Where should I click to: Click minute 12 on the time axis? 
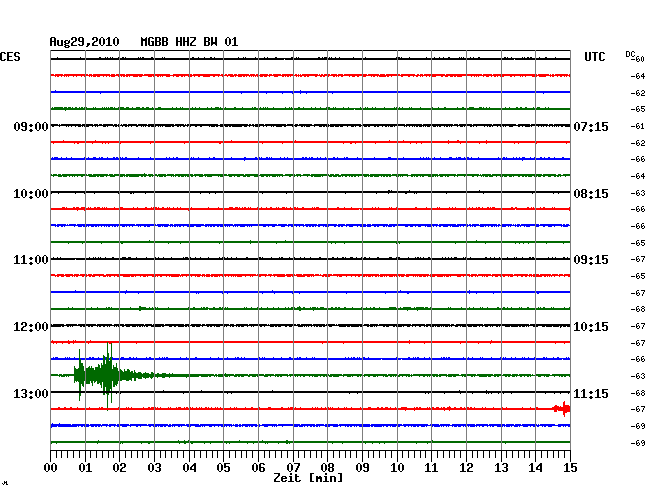tap(466, 467)
